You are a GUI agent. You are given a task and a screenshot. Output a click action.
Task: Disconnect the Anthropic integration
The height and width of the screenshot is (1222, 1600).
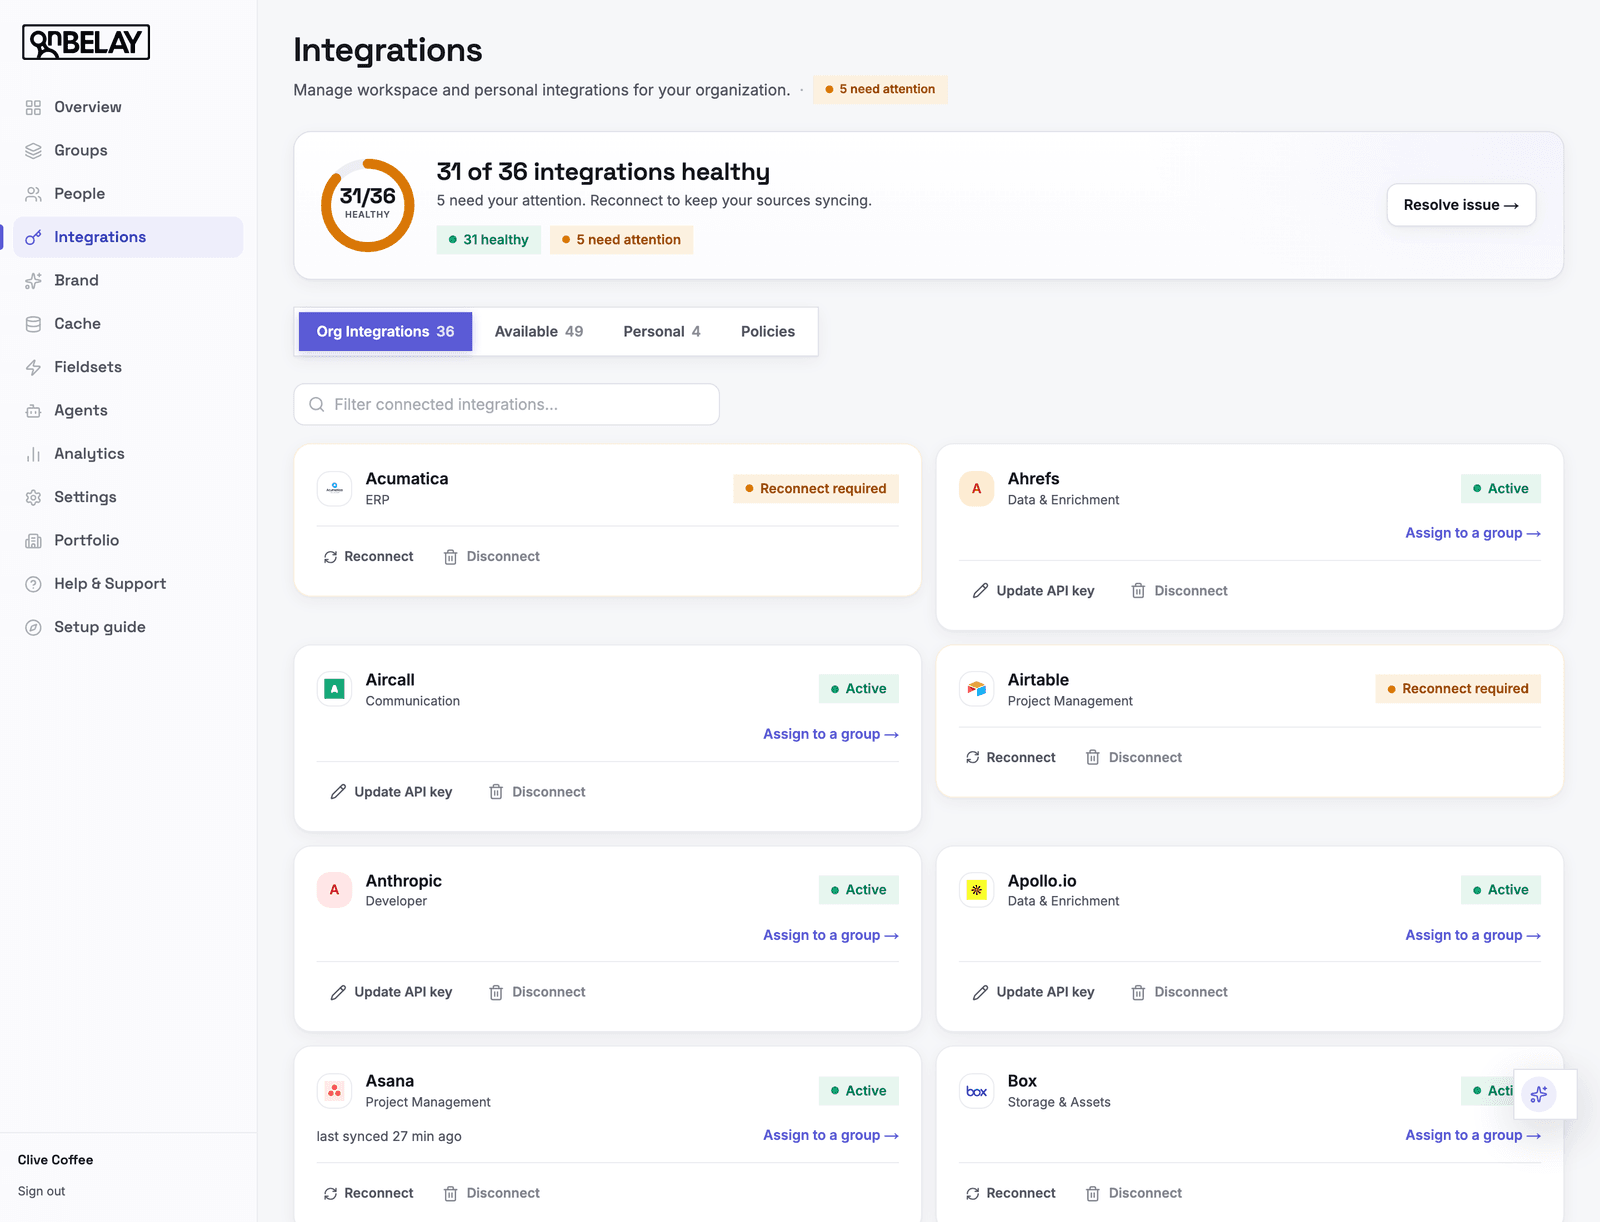[x=538, y=992]
